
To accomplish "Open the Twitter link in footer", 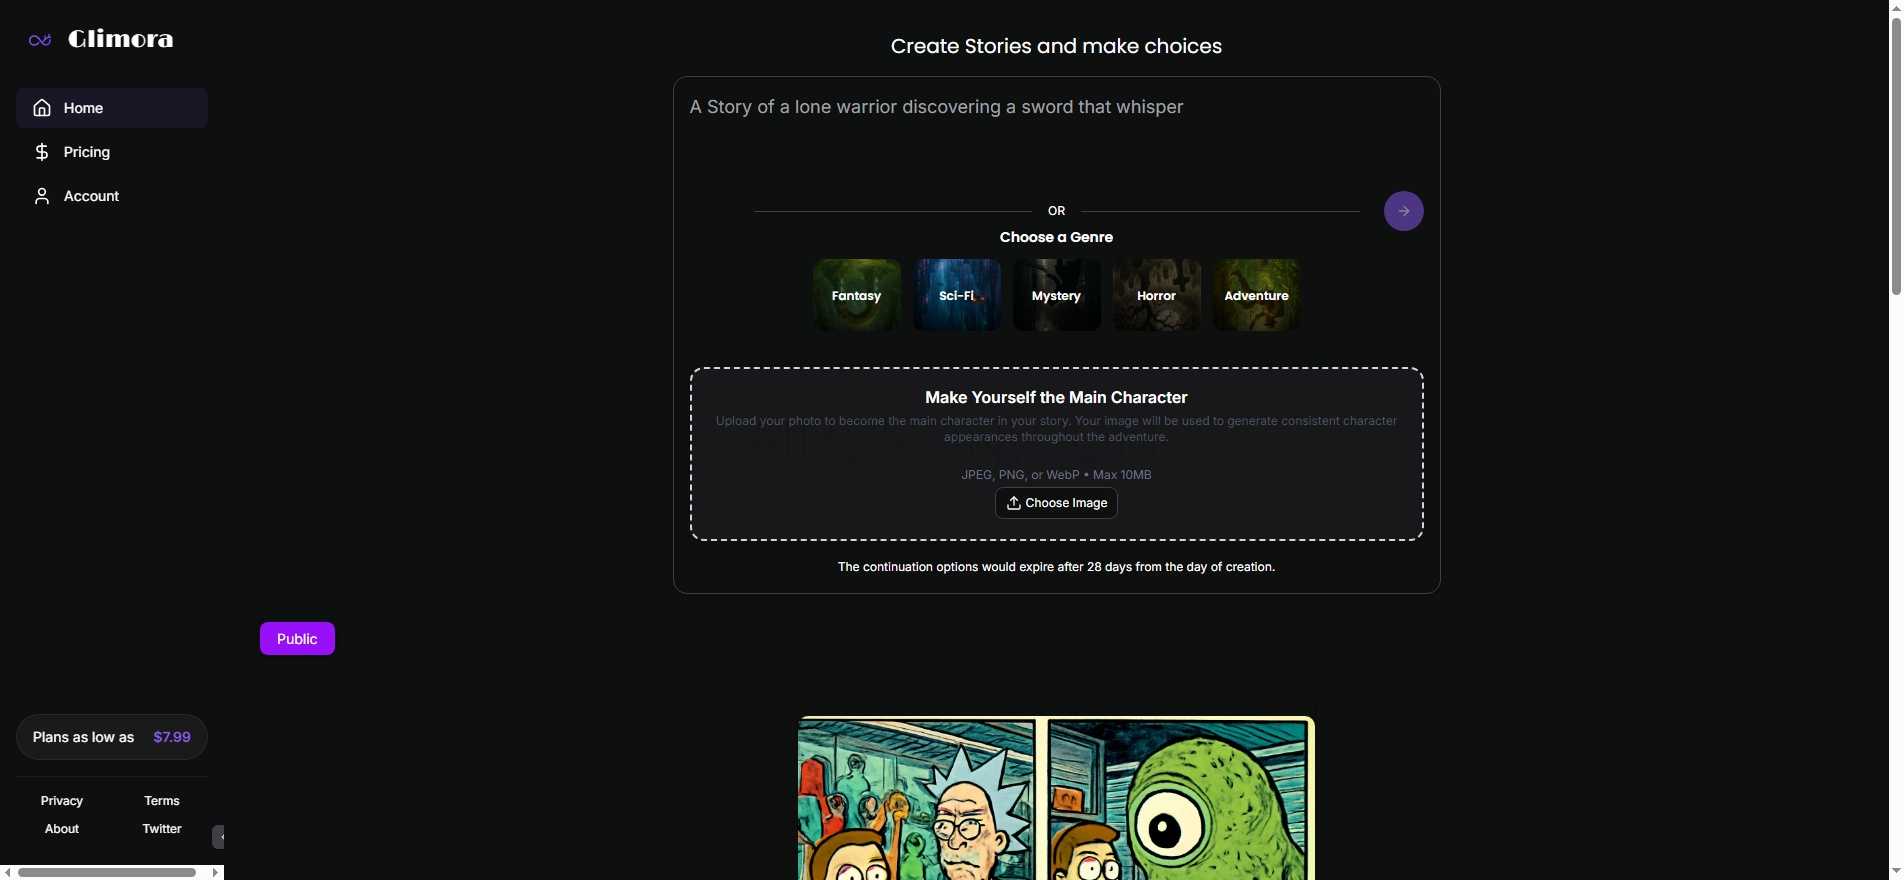I will coord(162,829).
